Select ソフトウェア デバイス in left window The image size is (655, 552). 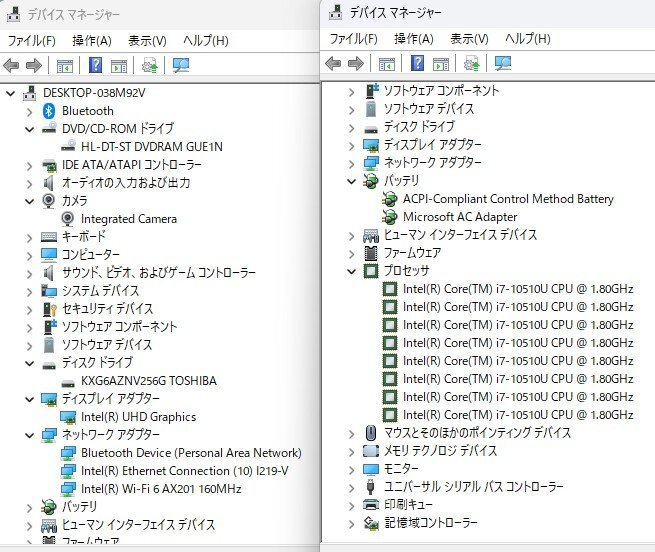coord(107,345)
